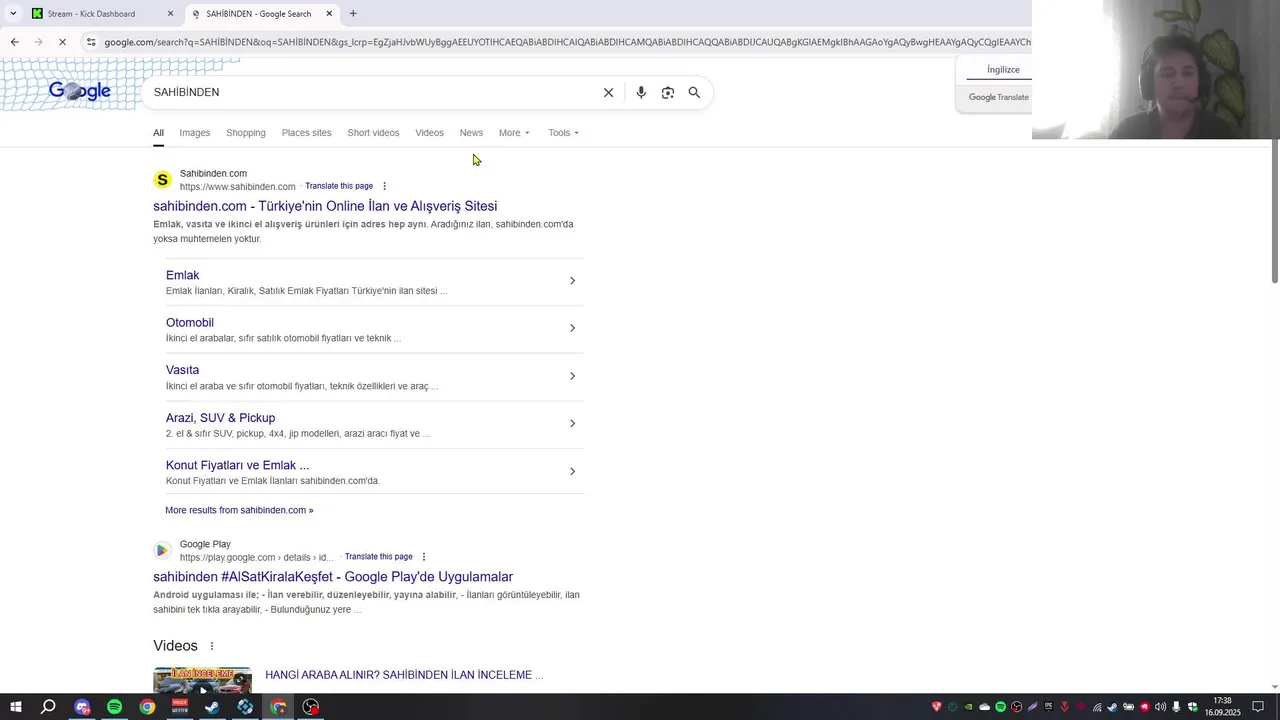Start voice search with the microphone icon
This screenshot has width=1280, height=720.
point(641,92)
